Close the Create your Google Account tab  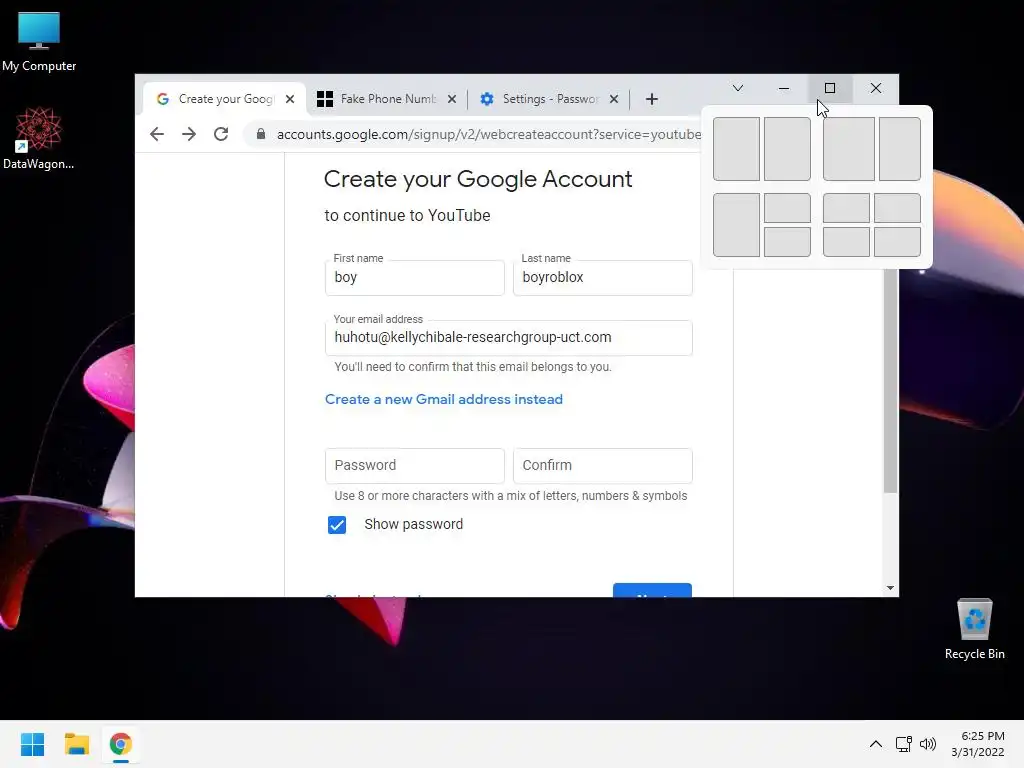coord(290,99)
